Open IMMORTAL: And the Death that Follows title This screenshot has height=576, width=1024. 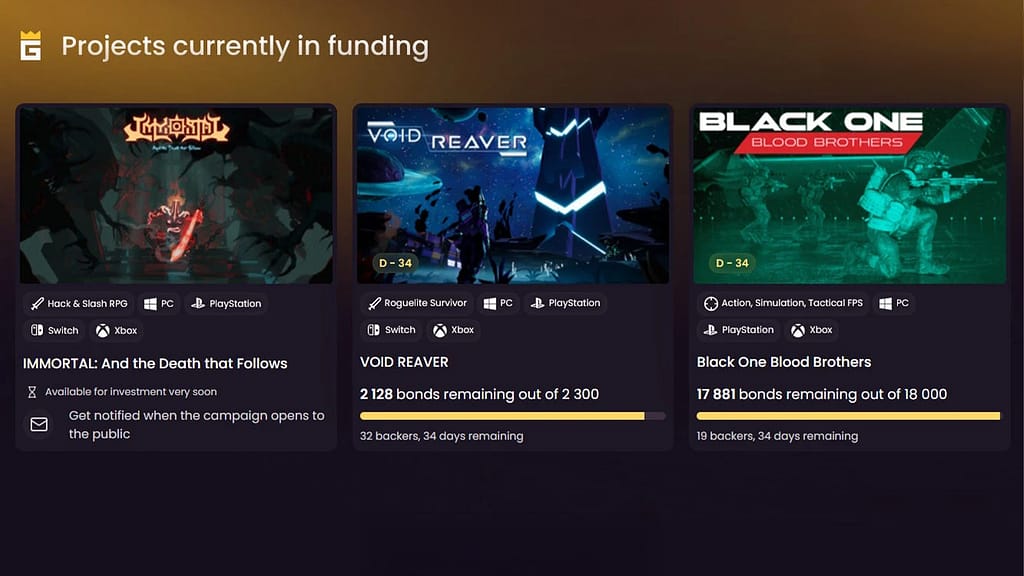pyautogui.click(x=155, y=363)
